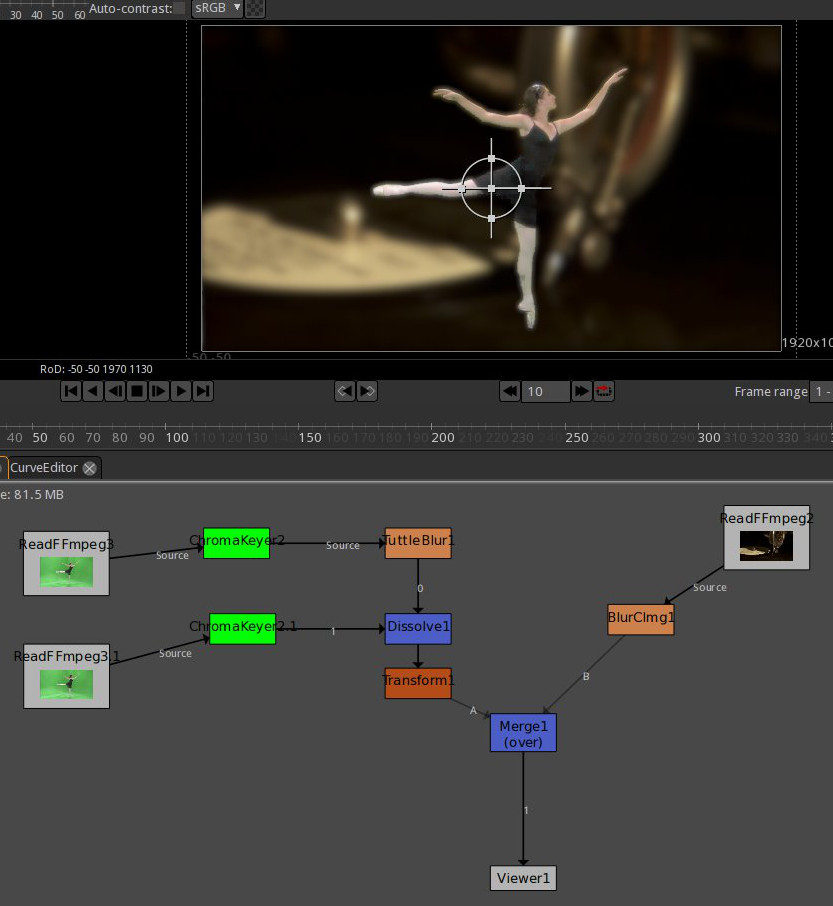Jump to last frame button
The image size is (833, 906).
[x=203, y=391]
